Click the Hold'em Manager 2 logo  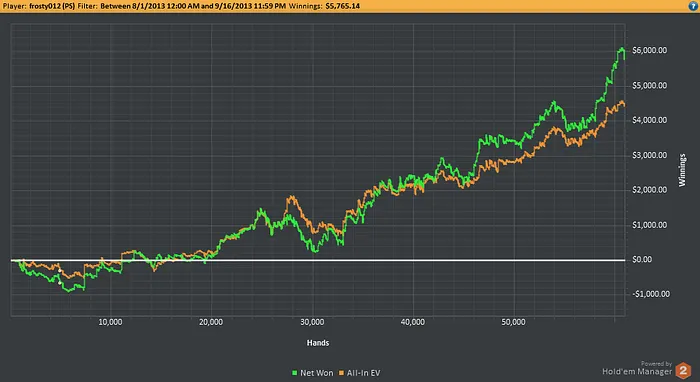[x=683, y=370]
